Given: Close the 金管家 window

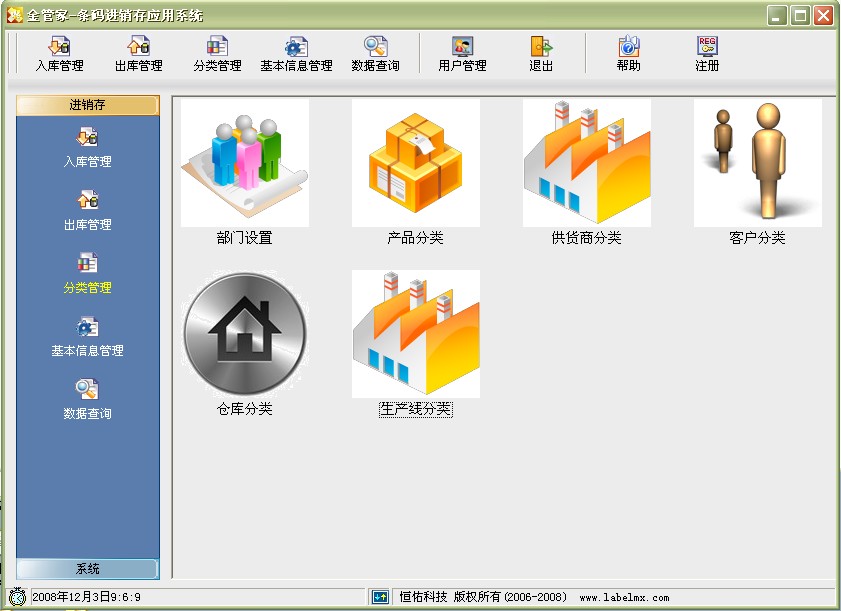Looking at the screenshot, I should pyautogui.click(x=823, y=15).
